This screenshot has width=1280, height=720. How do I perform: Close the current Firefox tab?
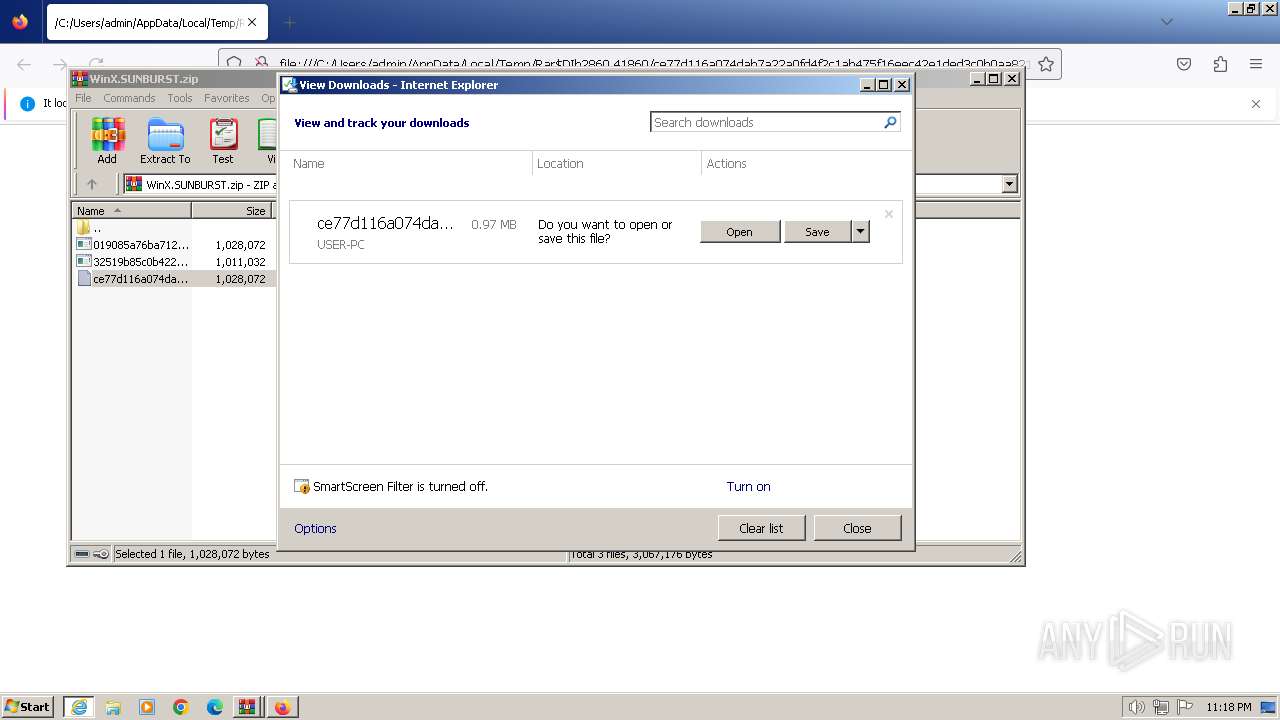pyautogui.click(x=251, y=22)
